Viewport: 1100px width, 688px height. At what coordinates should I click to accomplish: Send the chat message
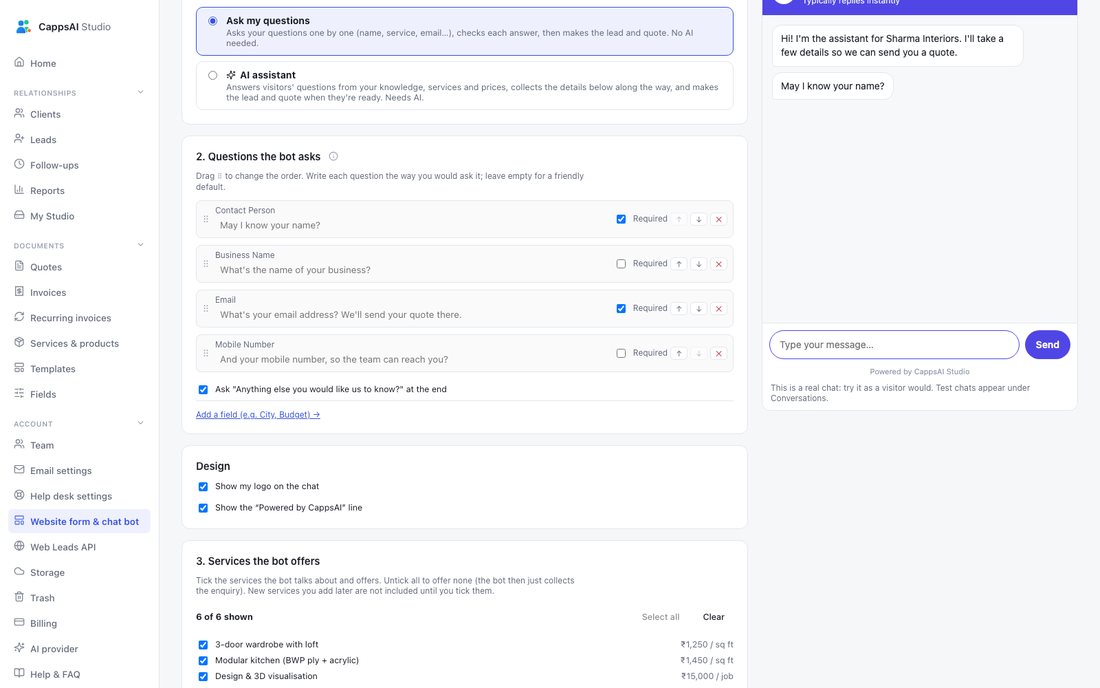click(1047, 344)
